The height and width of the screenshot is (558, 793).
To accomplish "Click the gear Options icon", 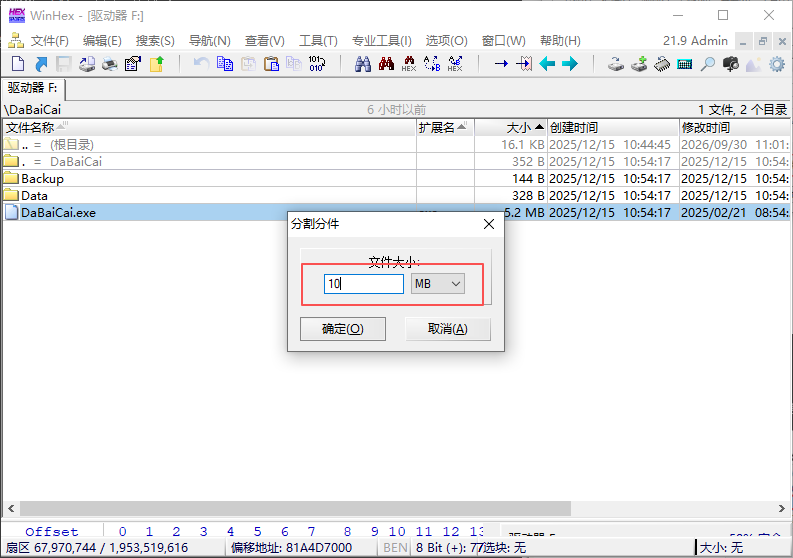I will point(777,64).
